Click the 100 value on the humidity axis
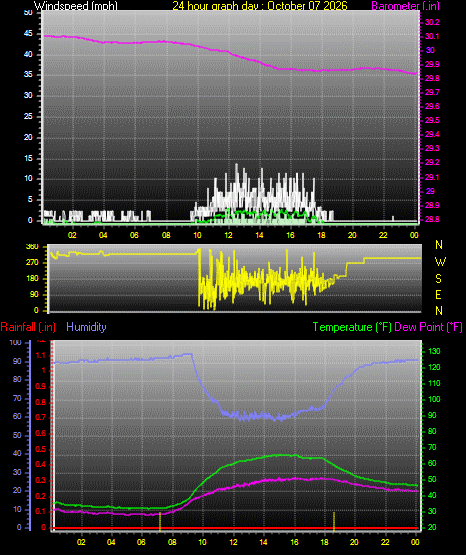The height and width of the screenshot is (555, 466). click(x=16, y=343)
